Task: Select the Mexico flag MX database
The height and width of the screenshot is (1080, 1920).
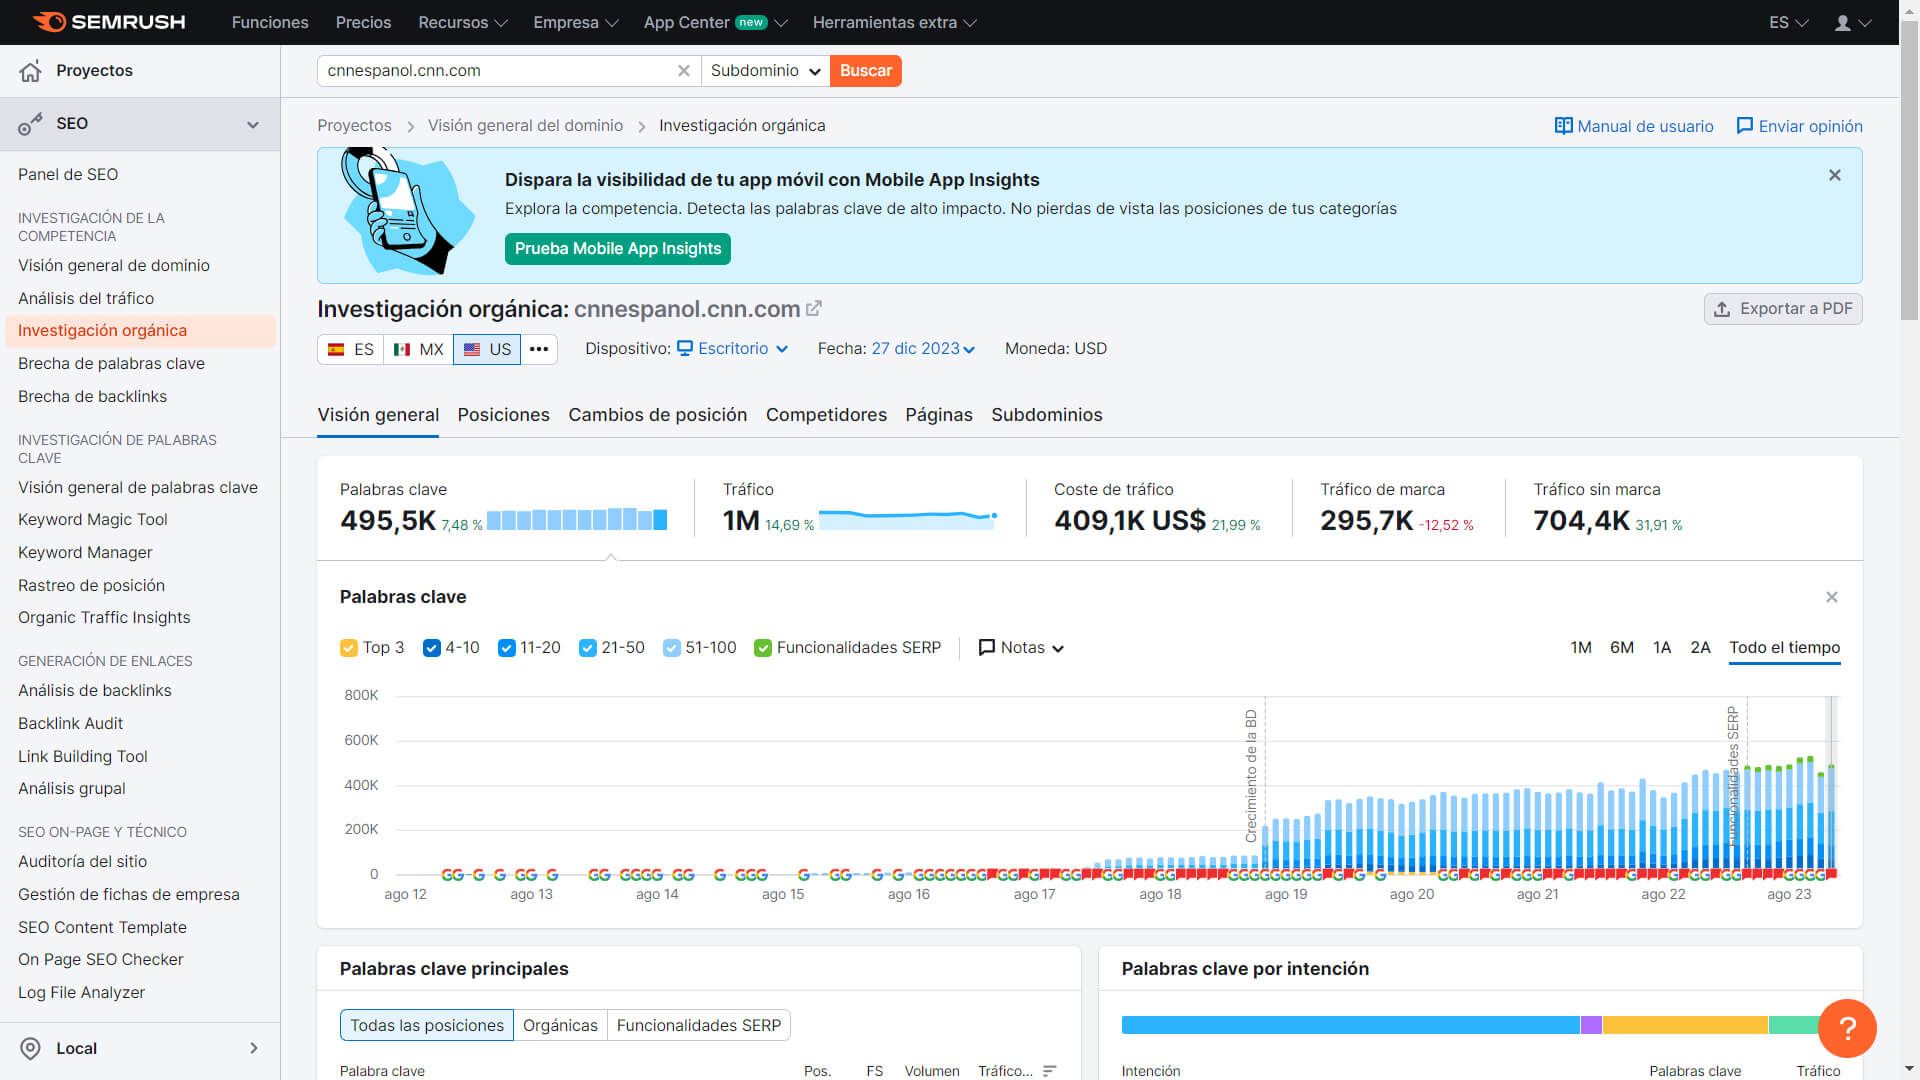Action: click(418, 349)
